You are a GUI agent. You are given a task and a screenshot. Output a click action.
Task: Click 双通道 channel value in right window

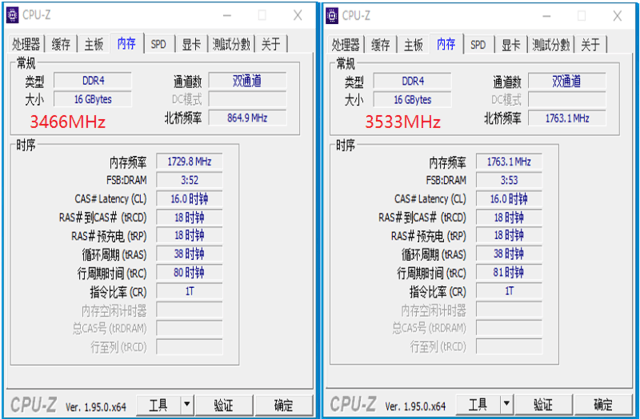567,81
